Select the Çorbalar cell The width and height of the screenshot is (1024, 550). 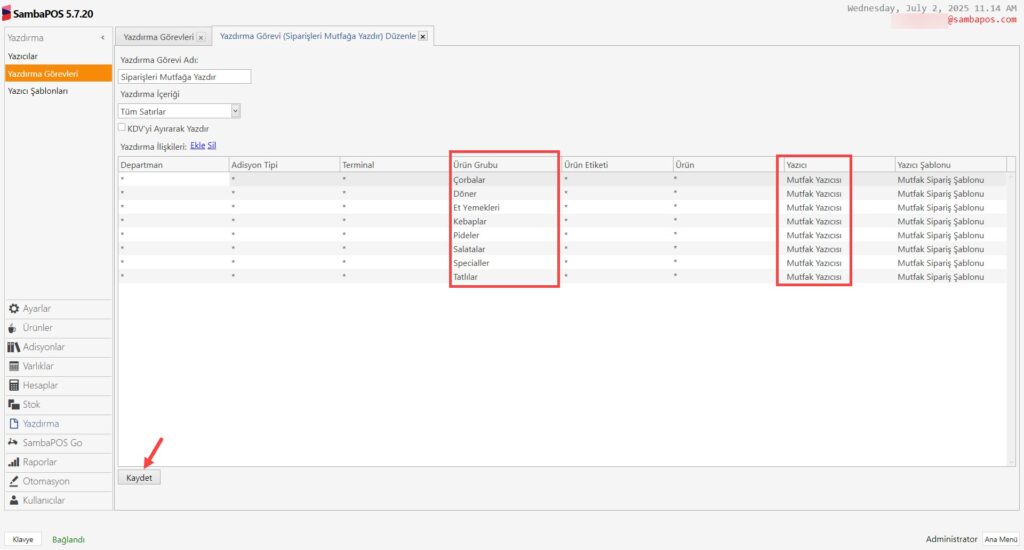[x=506, y=180]
